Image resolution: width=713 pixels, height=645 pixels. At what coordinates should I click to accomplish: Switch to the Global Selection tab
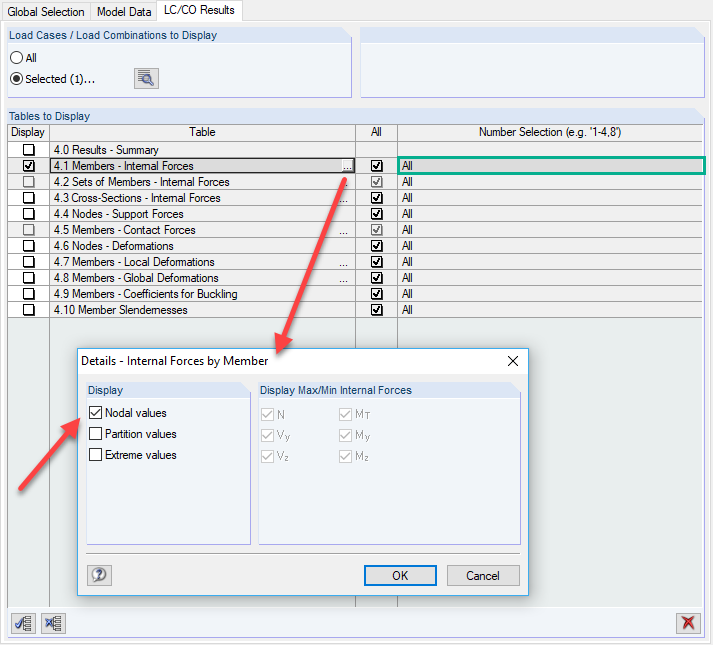[x=46, y=12]
